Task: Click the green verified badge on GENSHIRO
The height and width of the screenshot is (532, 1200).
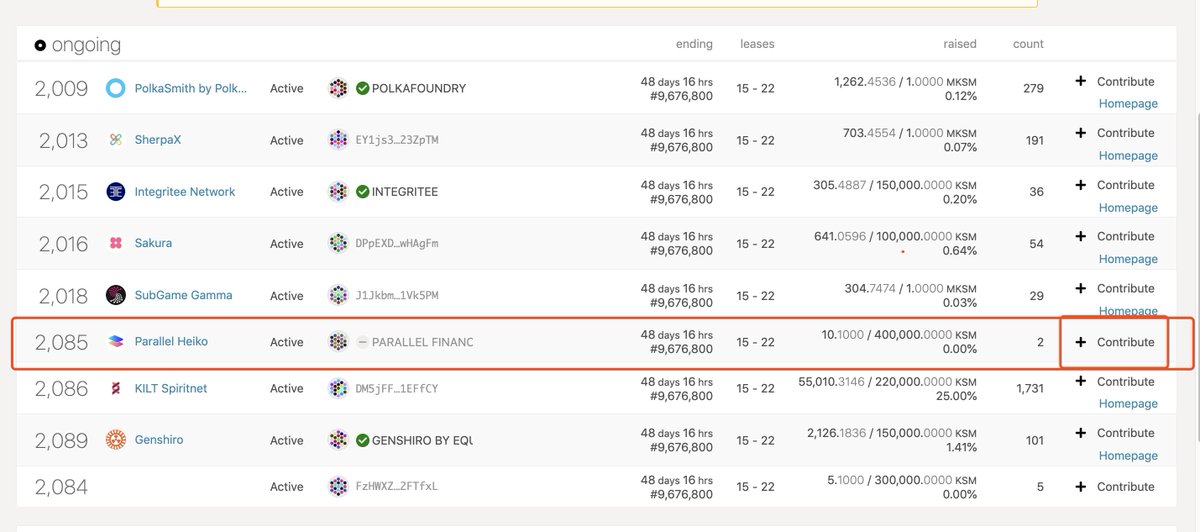Action: pos(363,440)
